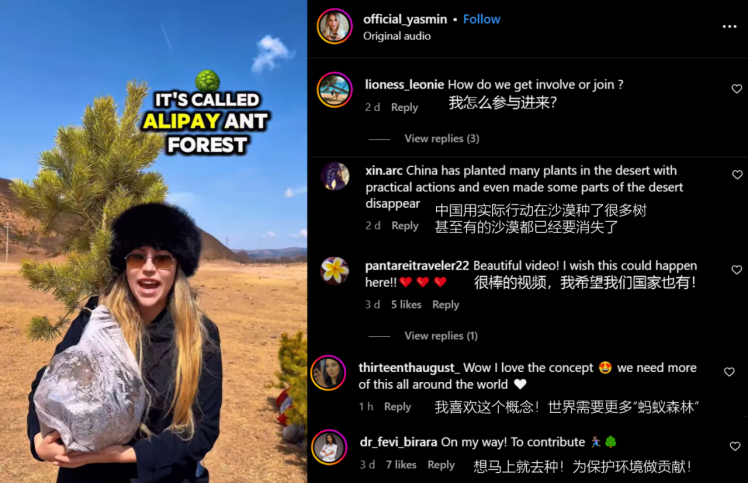The height and width of the screenshot is (484, 748).
Task: Click the Alipay Ant Forest video
Action: (x=154, y=241)
